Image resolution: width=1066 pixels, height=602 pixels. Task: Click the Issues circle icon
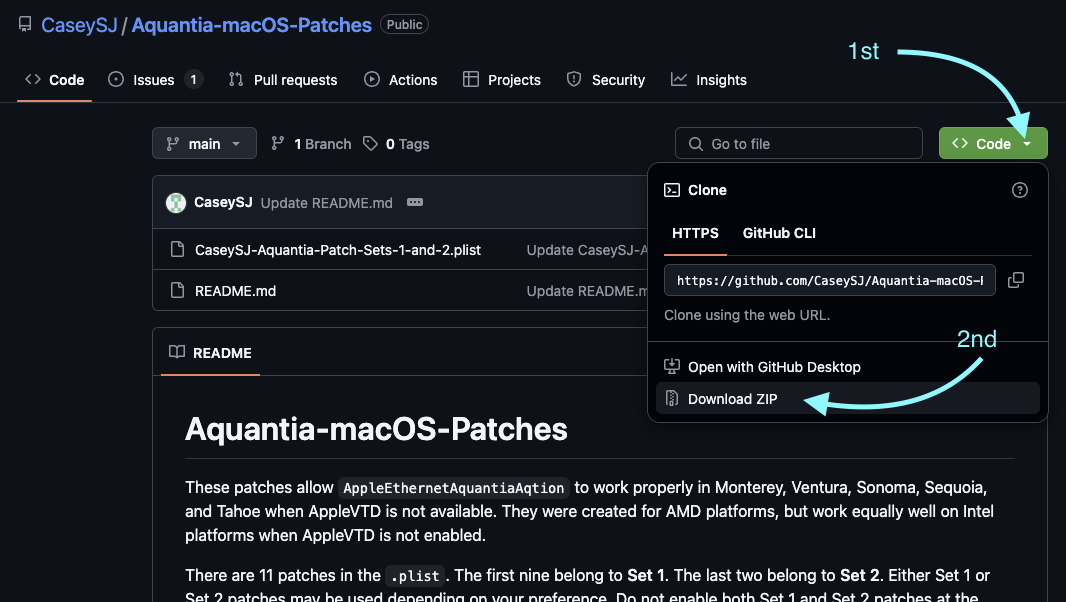[116, 80]
